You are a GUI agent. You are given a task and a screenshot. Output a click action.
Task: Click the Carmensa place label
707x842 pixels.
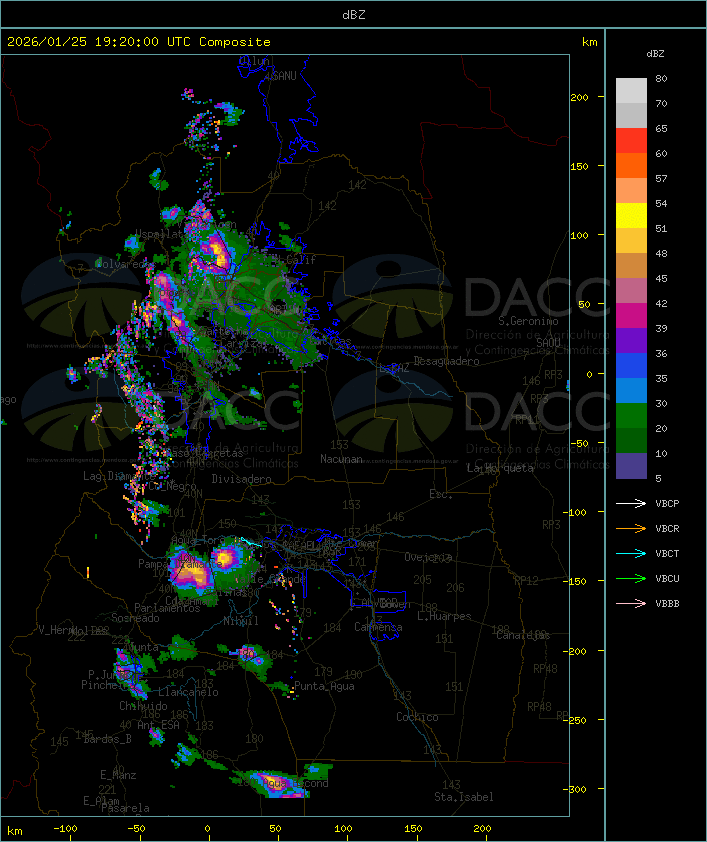click(378, 627)
